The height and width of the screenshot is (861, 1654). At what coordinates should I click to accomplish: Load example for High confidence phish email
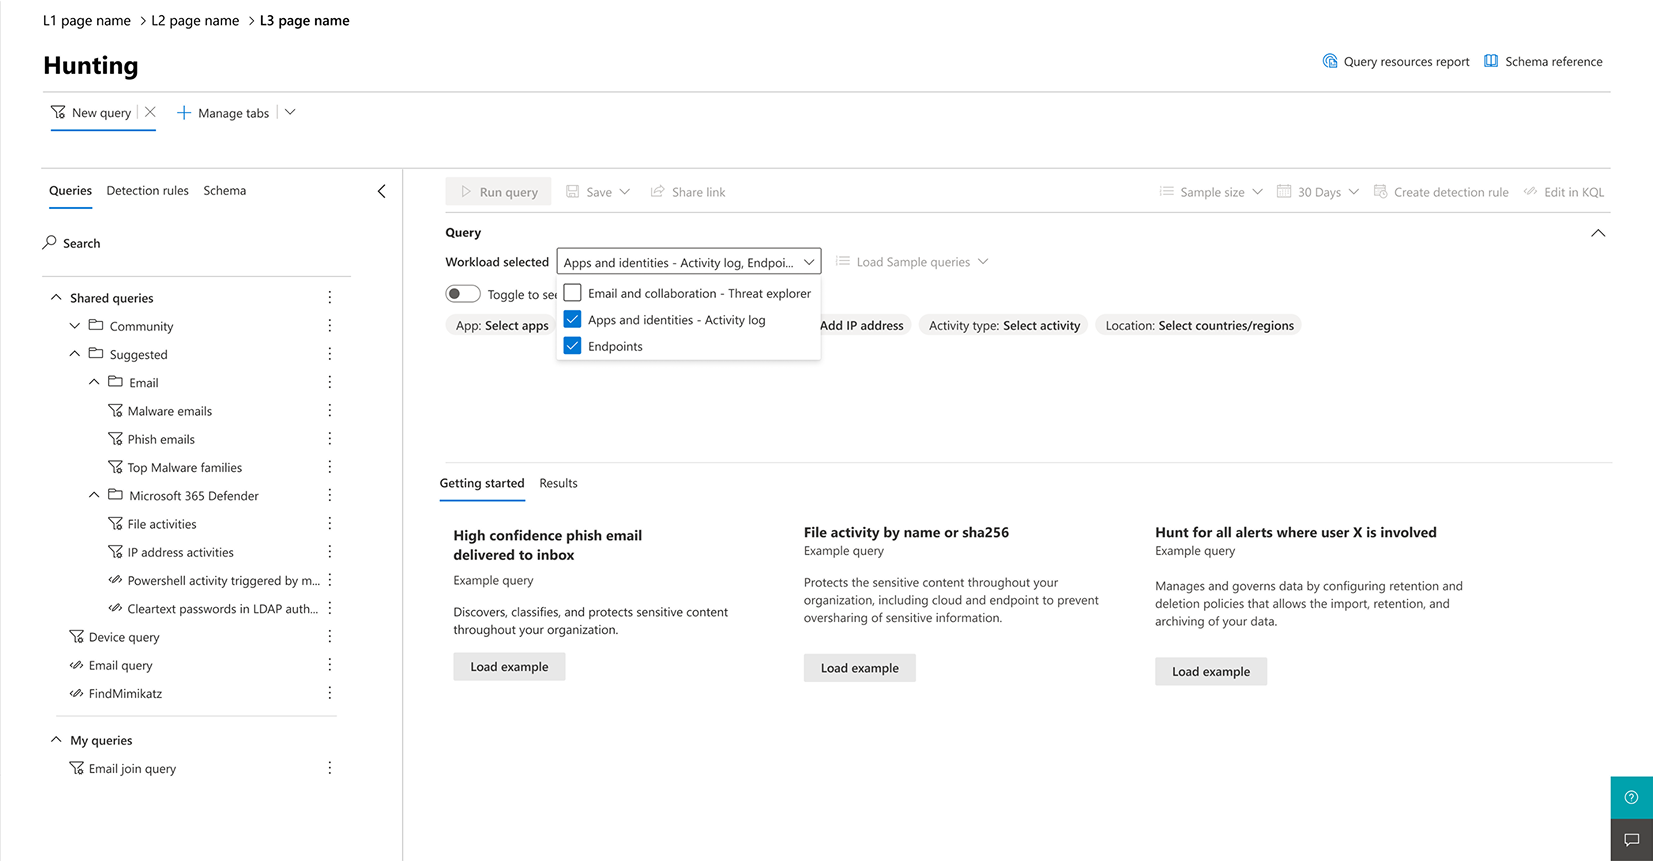tap(509, 667)
